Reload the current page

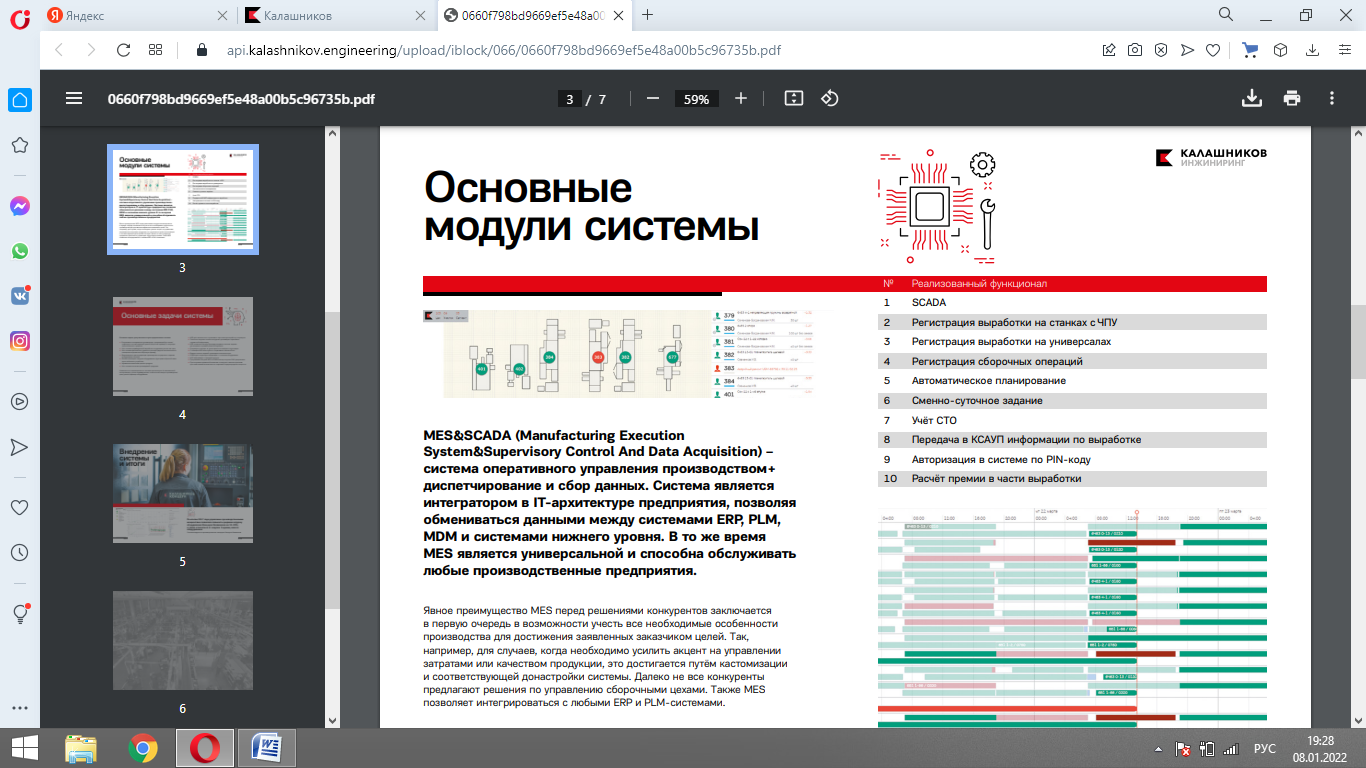124,50
